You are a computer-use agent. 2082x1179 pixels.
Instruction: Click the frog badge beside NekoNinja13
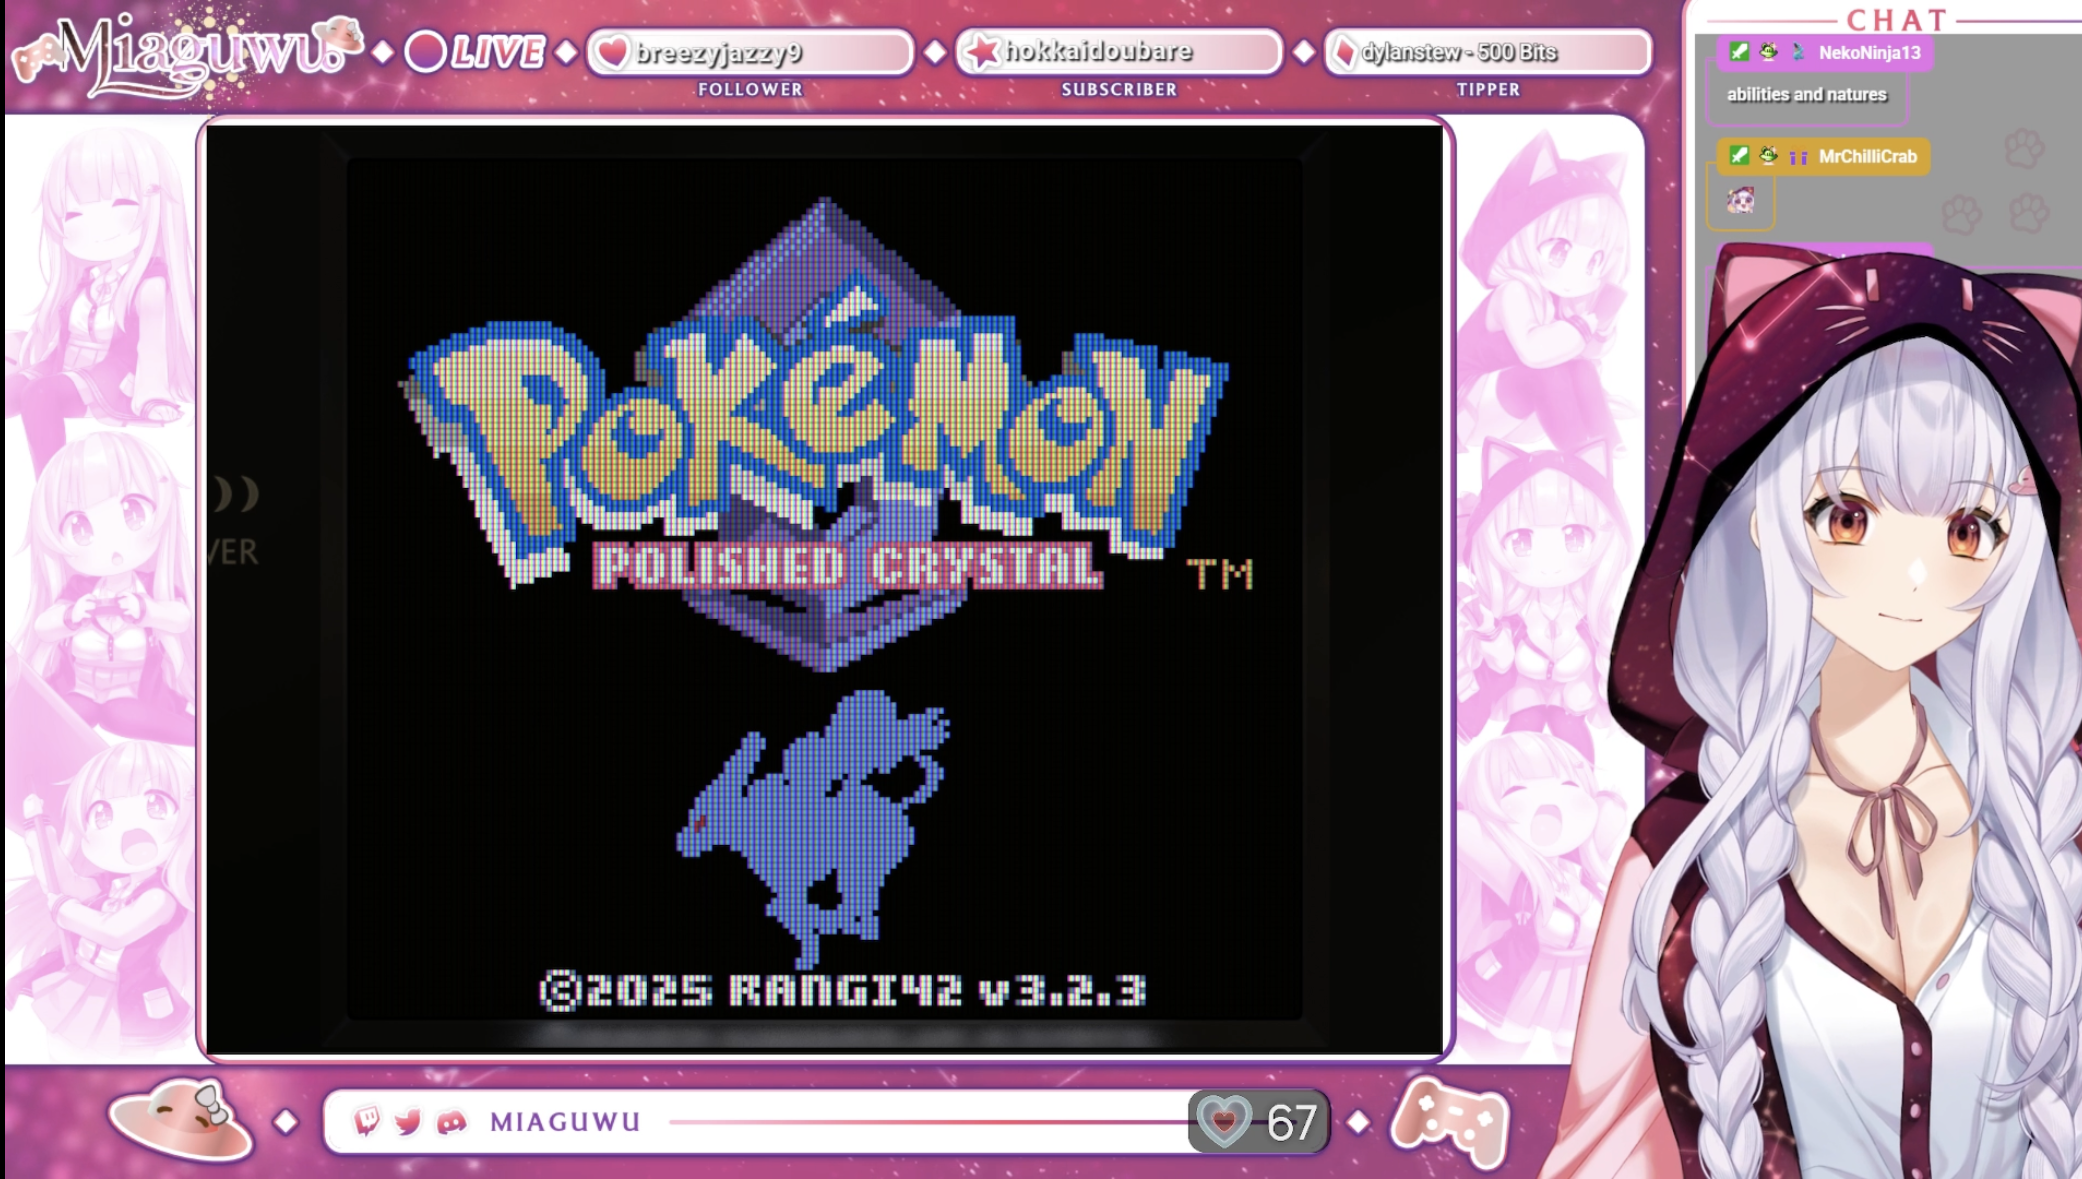click(1768, 52)
